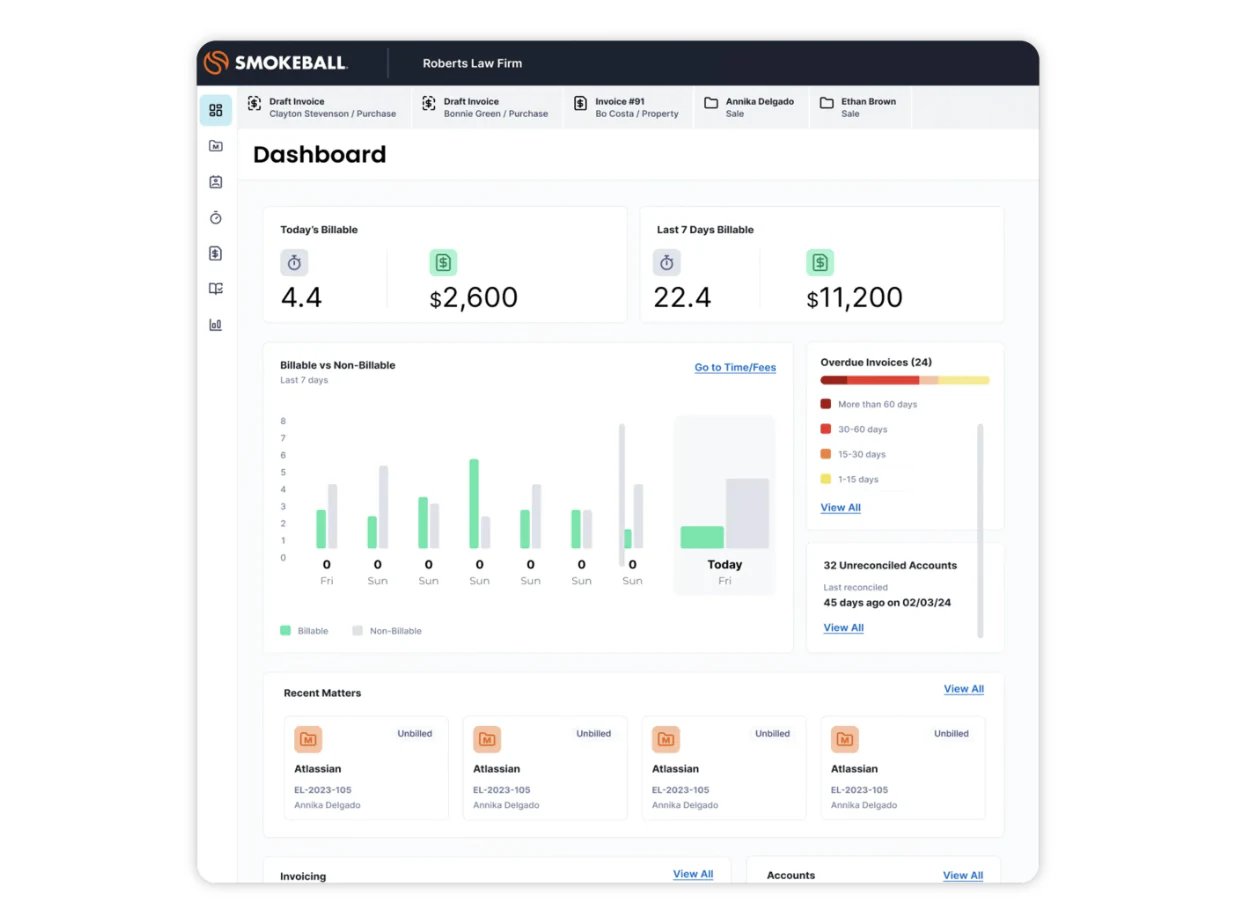Screen dimensions: 1234x920
Task: Click the $2,600 billable amount
Action: (x=474, y=297)
